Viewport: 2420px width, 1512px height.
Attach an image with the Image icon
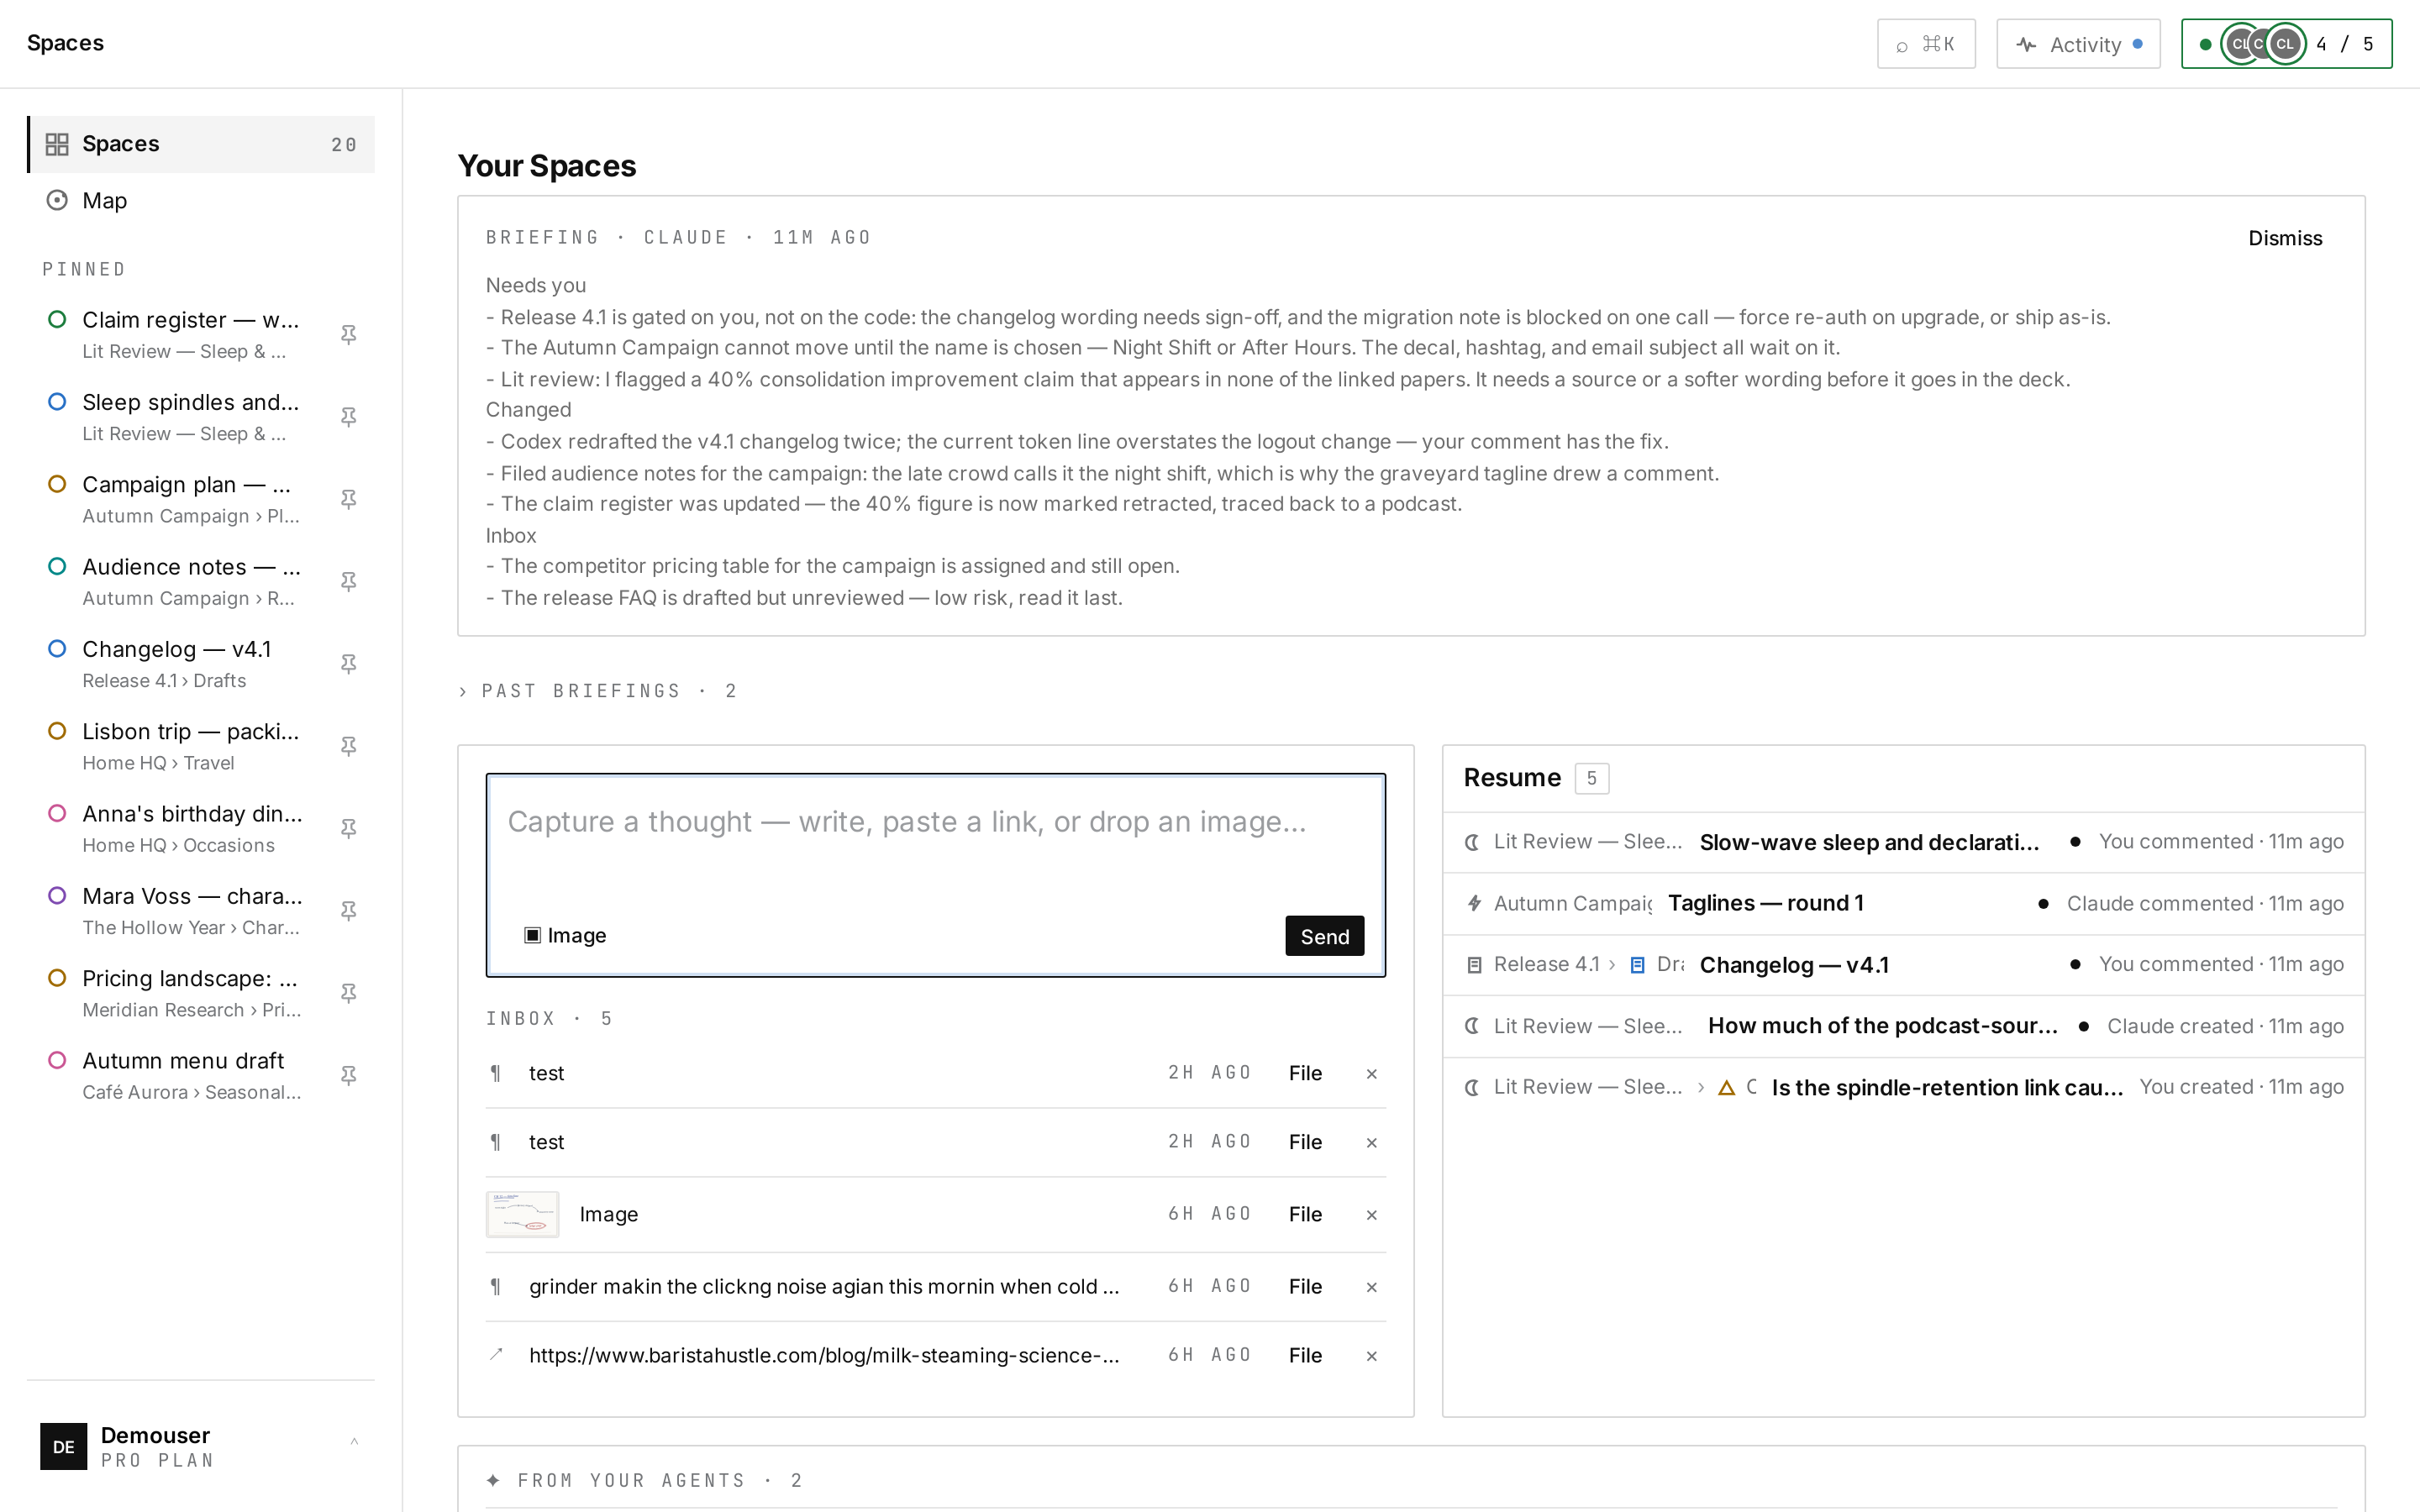point(565,935)
